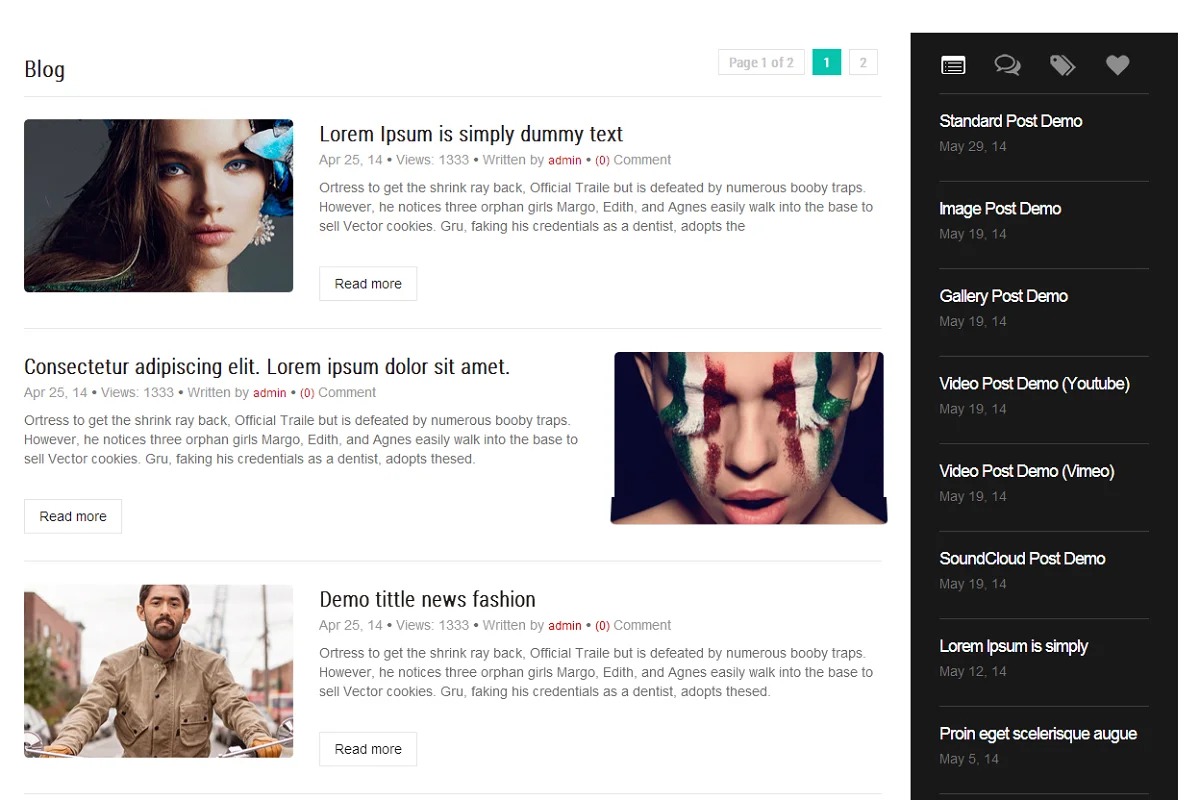Select the heart favorites icon tab
Screen dimensions: 1200x800
(1117, 65)
